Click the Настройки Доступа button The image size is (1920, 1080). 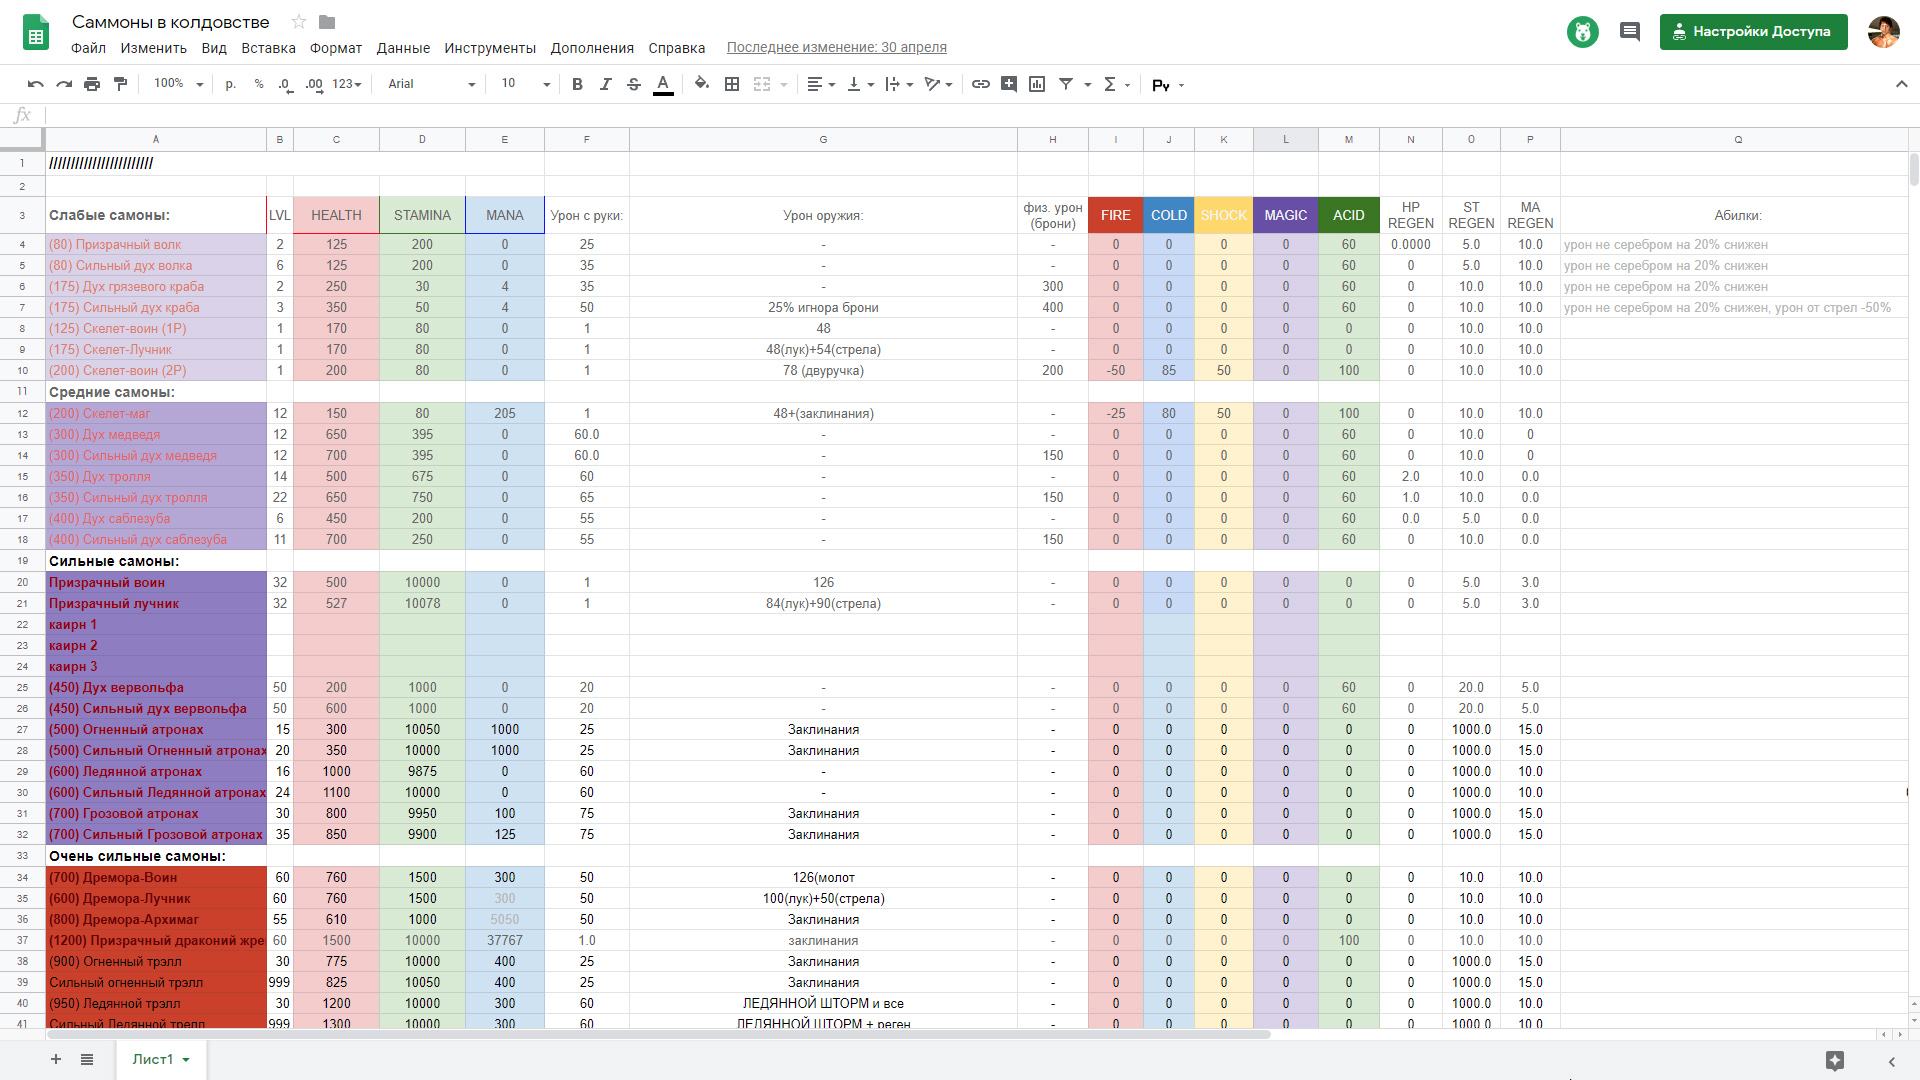tap(1753, 31)
